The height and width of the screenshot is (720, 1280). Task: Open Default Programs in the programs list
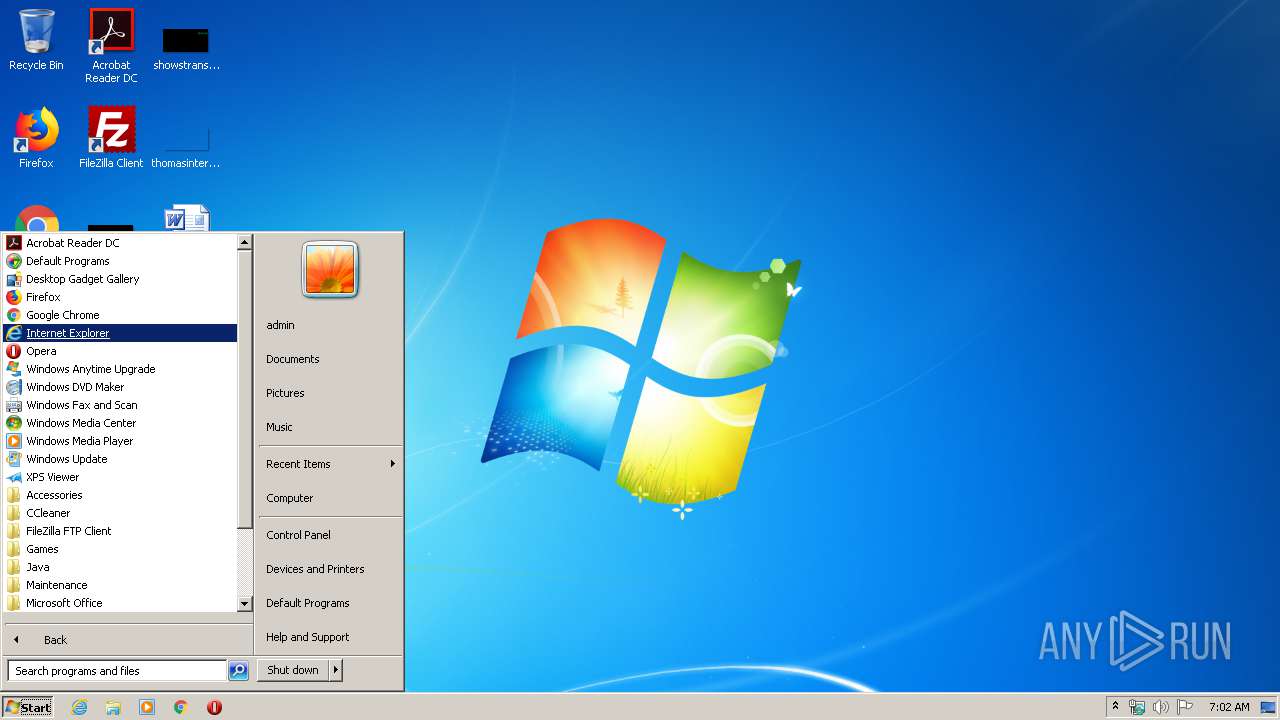point(120,261)
